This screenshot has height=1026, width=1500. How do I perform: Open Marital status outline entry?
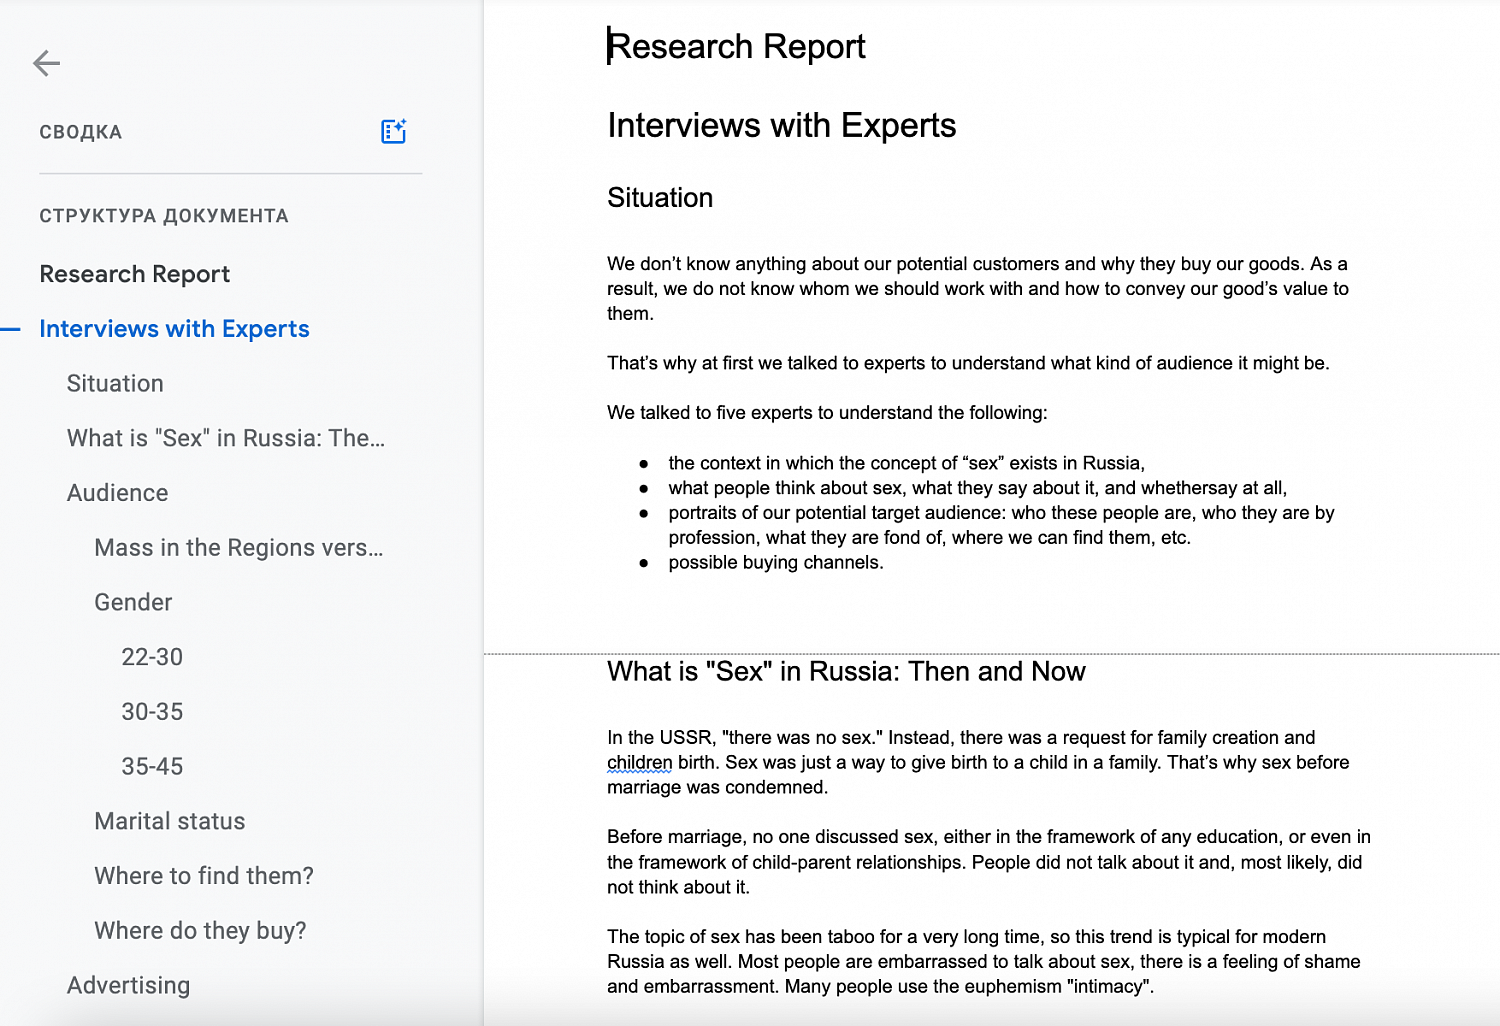pyautogui.click(x=170, y=821)
